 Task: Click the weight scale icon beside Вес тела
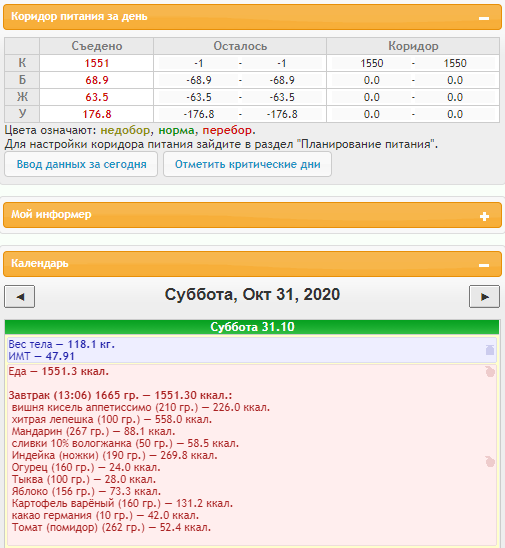(490, 349)
